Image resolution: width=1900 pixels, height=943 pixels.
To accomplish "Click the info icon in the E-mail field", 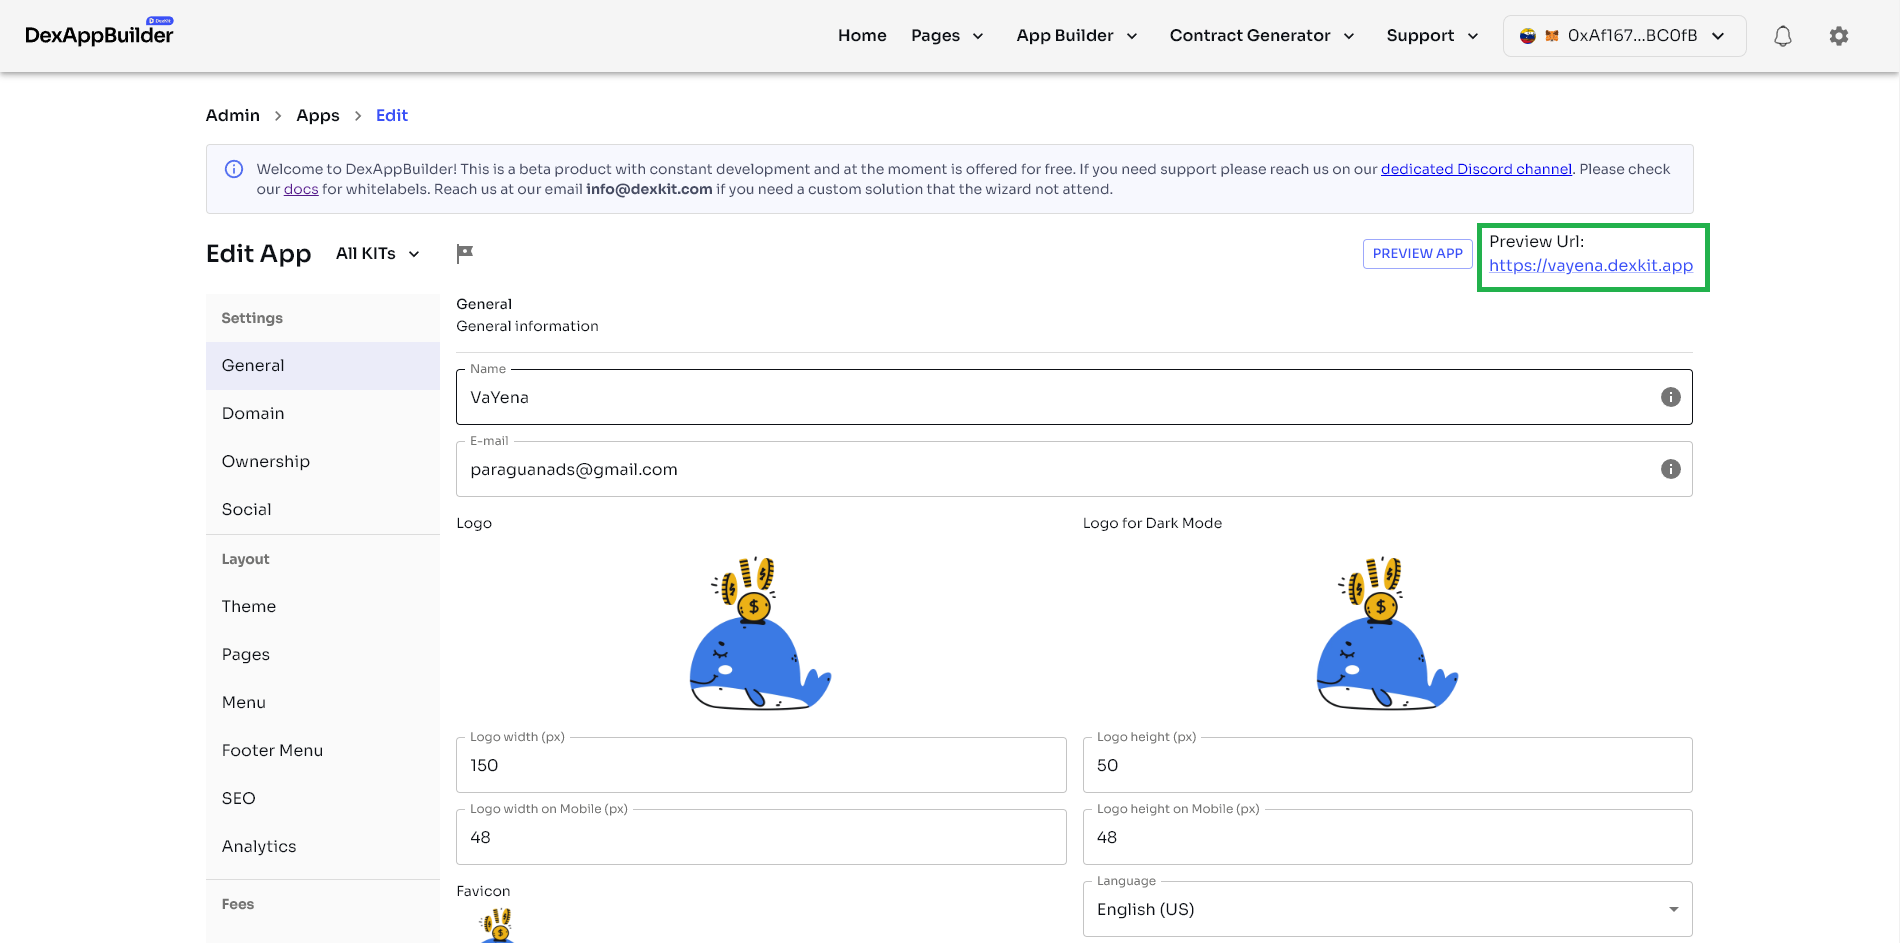I will coord(1670,469).
